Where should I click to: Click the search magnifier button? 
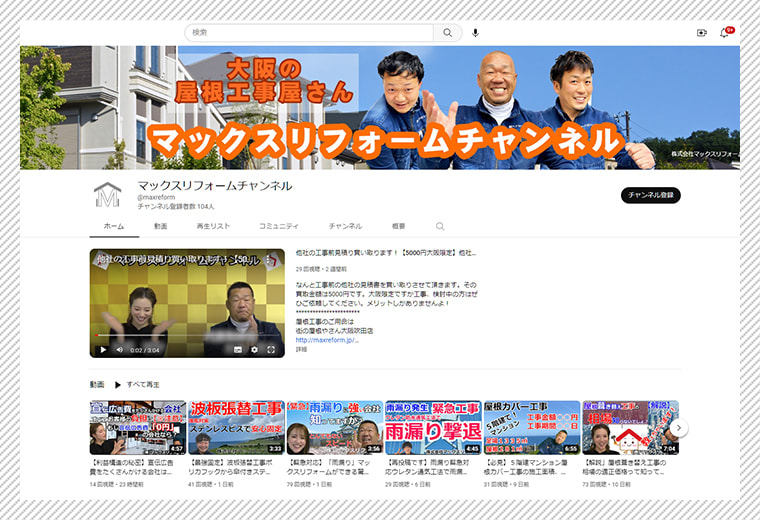coord(447,33)
